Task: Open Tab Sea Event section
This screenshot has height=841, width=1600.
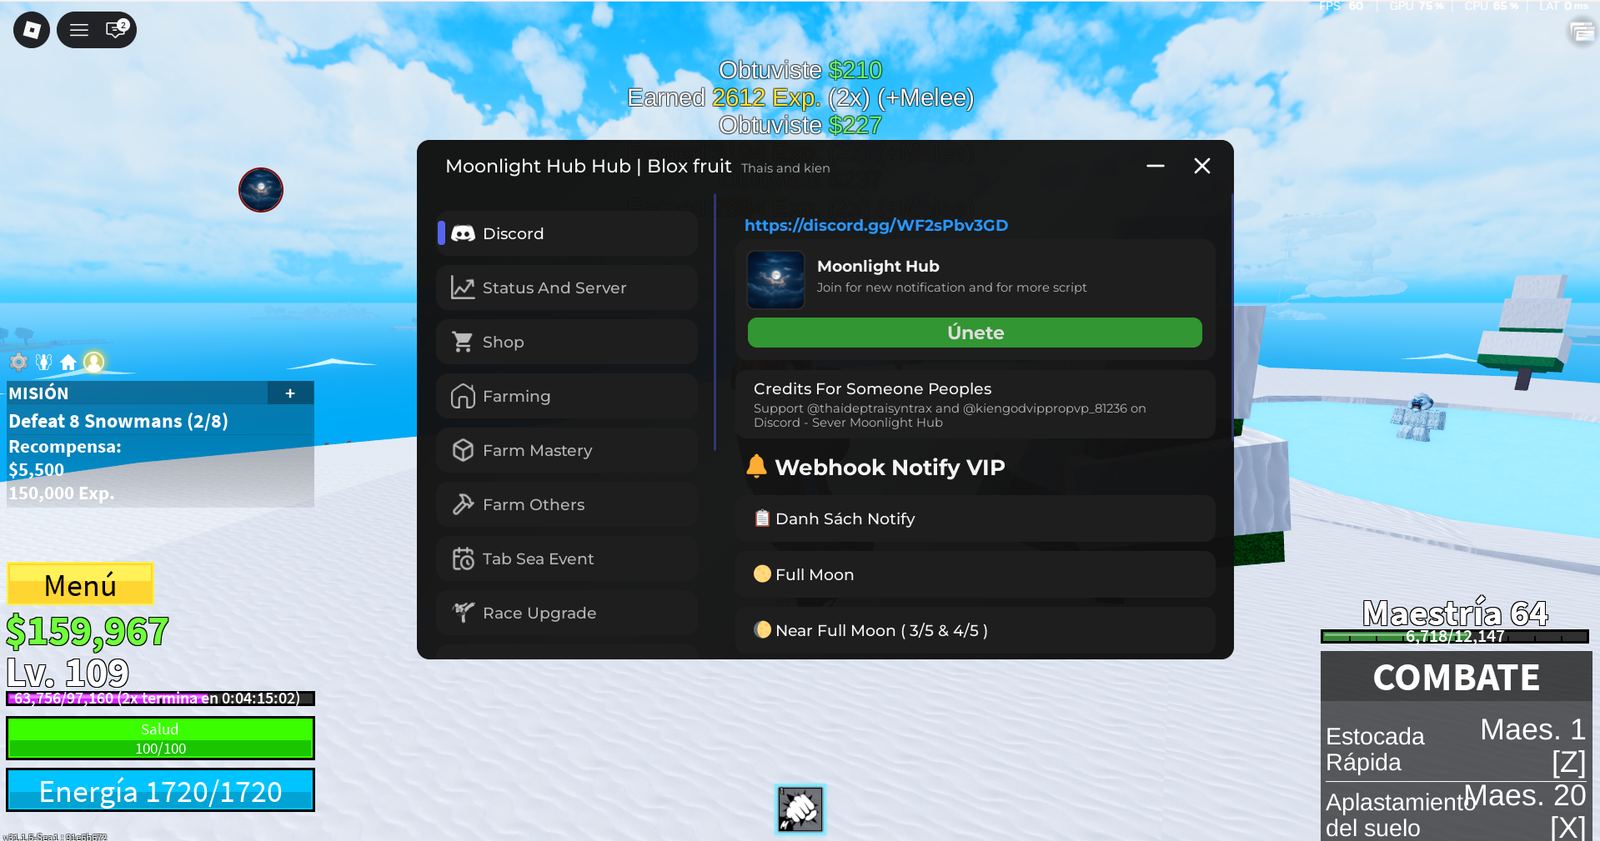Action: tap(567, 559)
